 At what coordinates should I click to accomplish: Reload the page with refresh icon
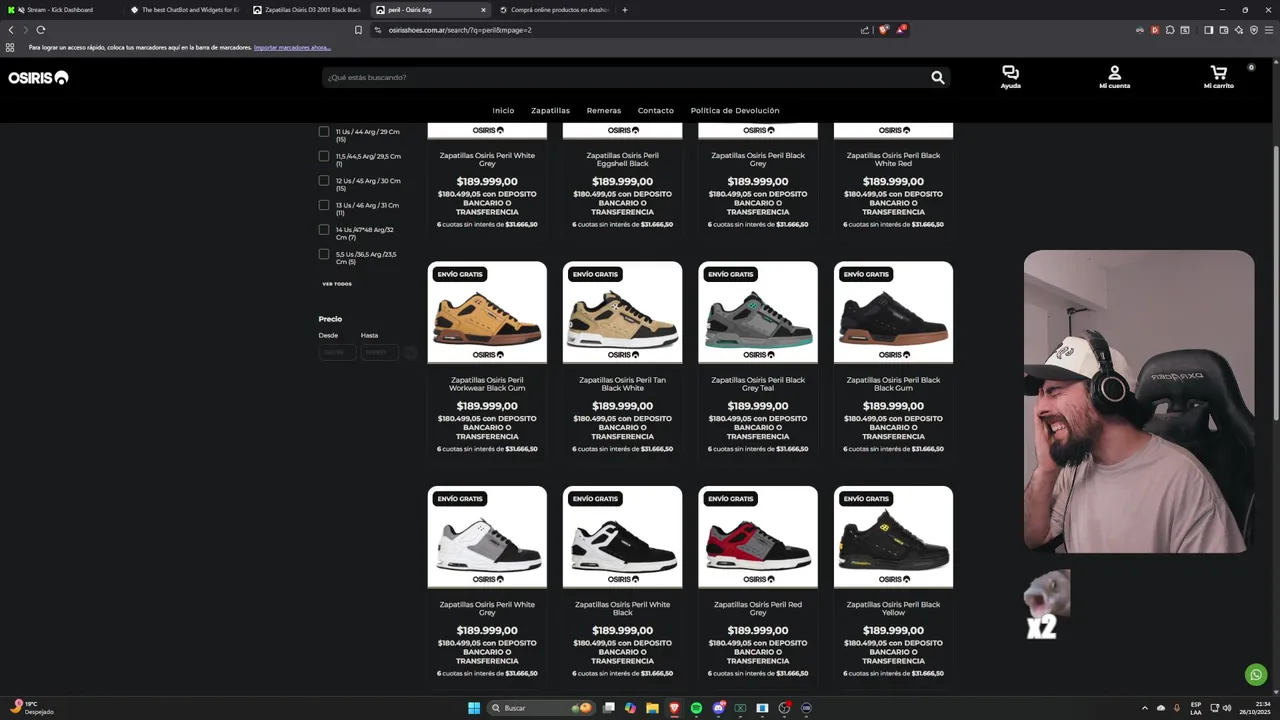41,30
